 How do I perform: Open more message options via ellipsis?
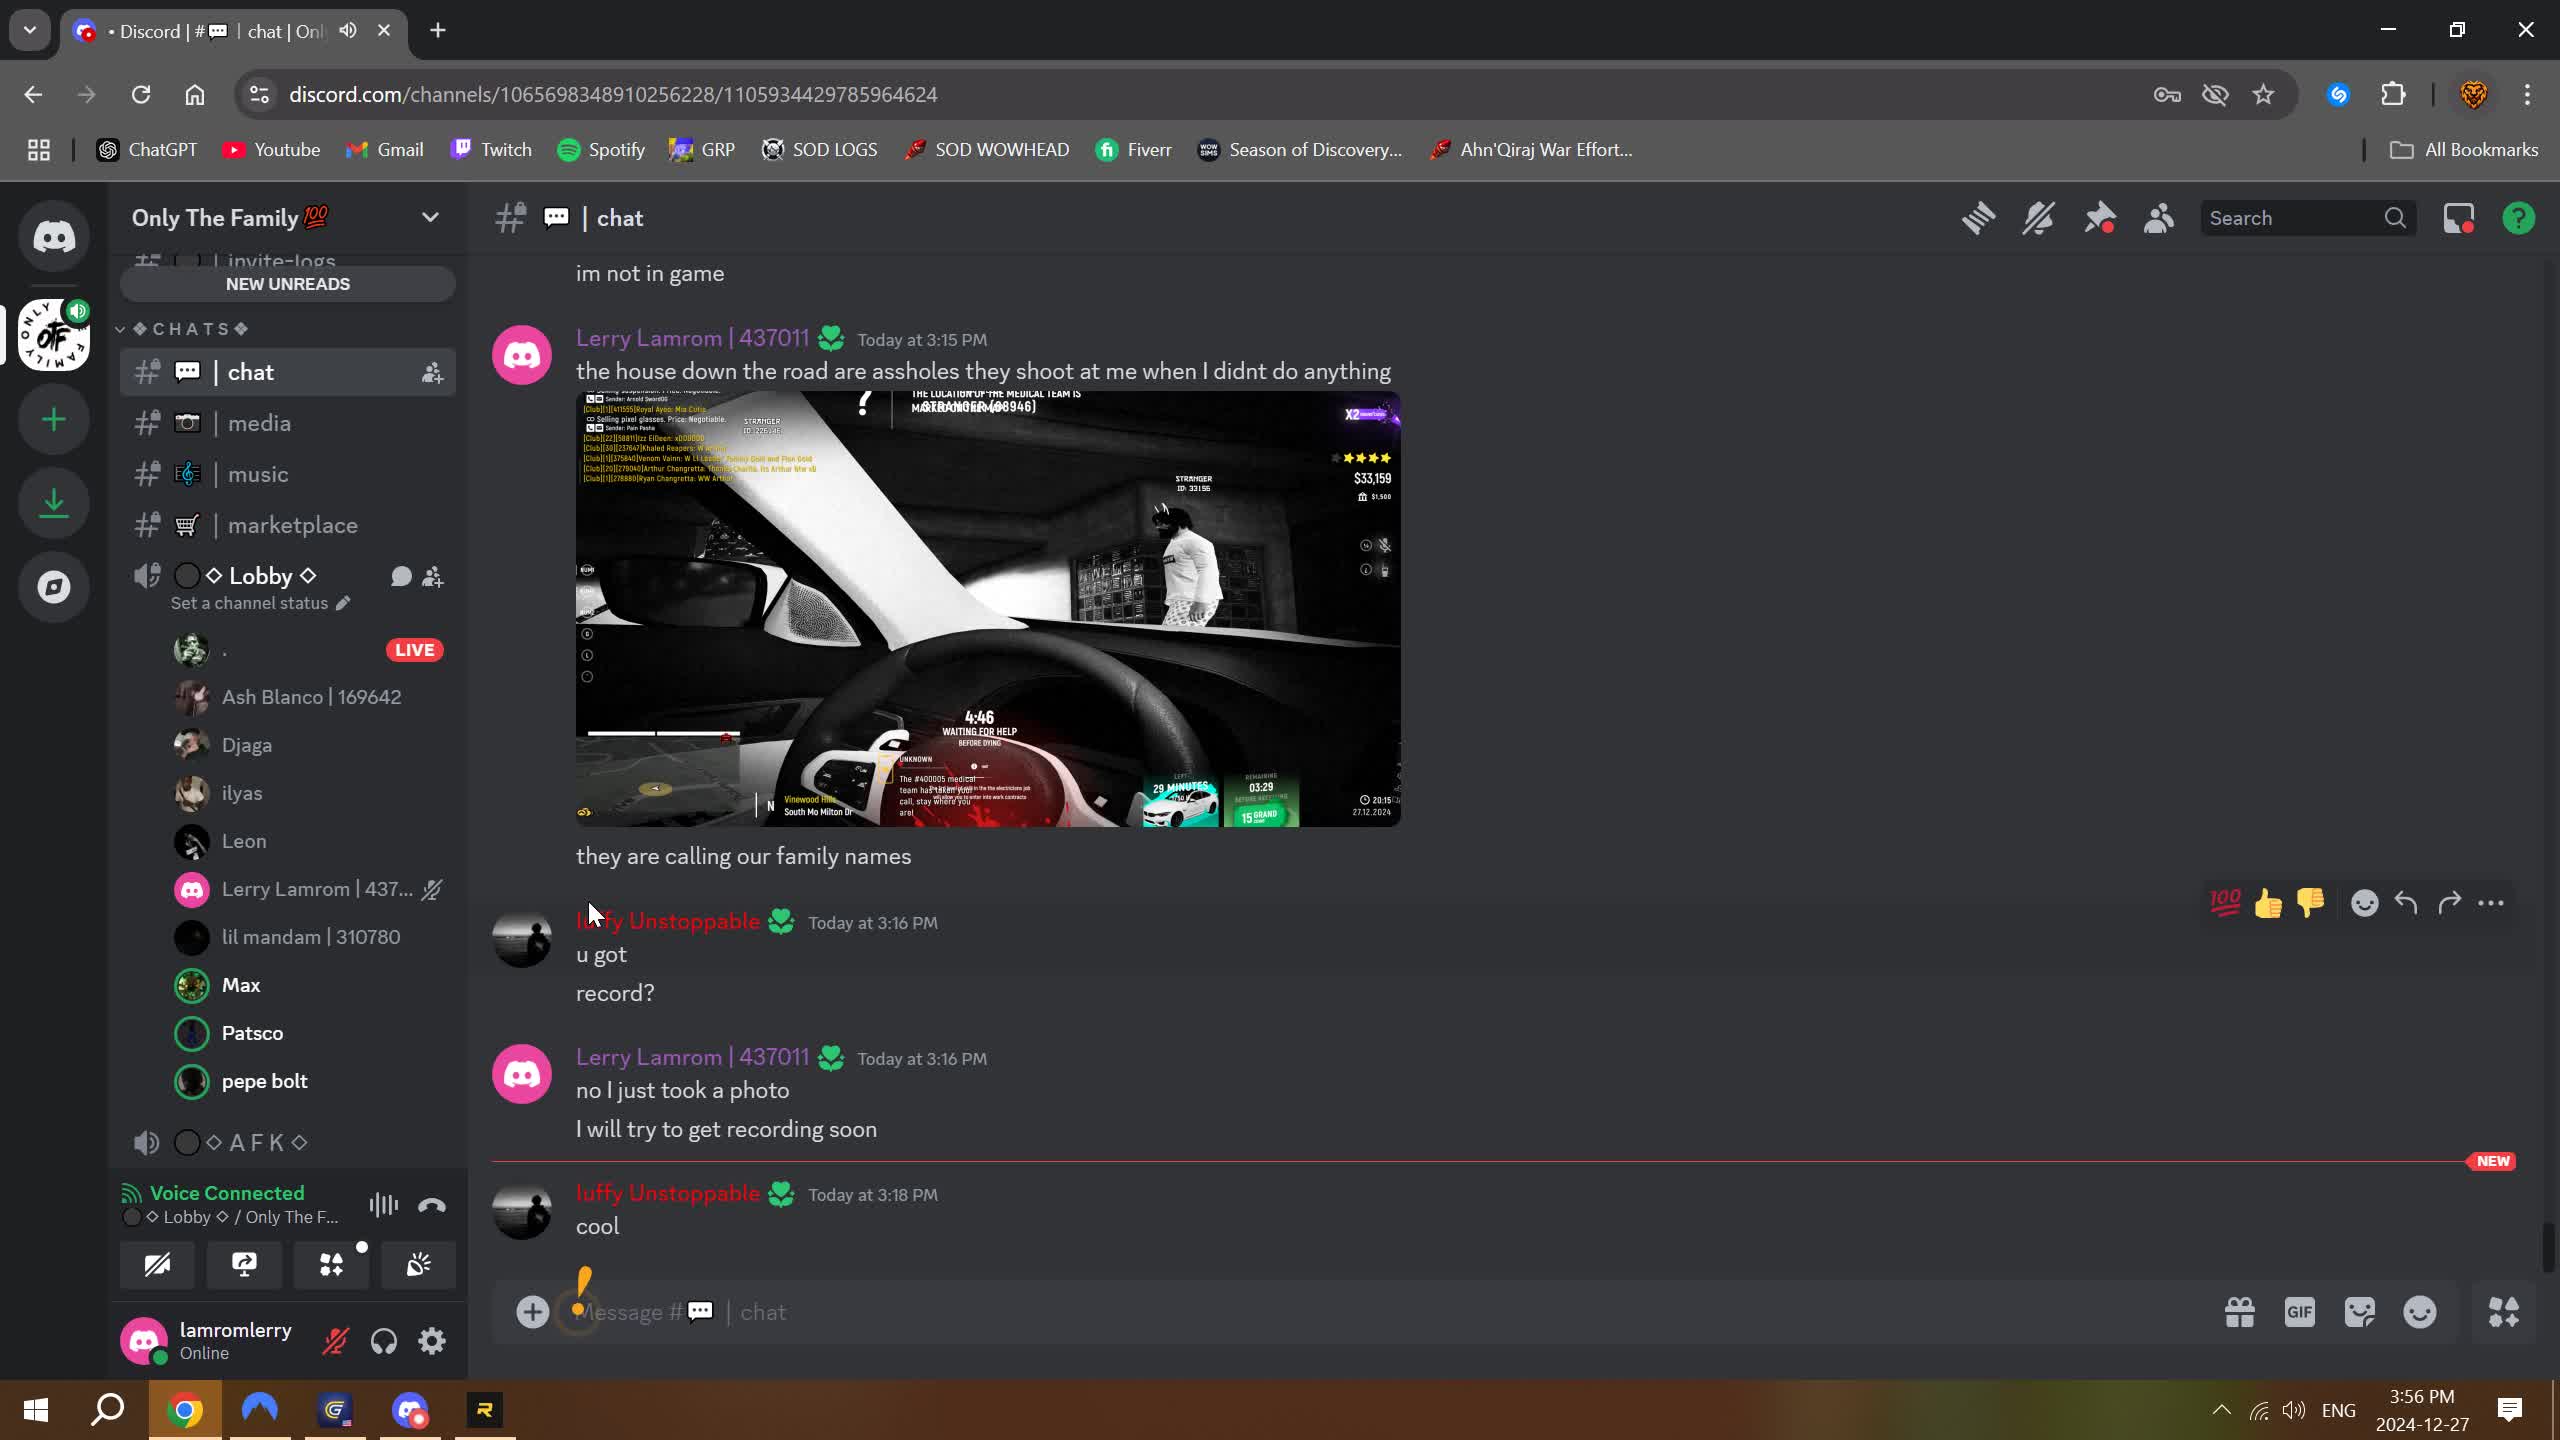pos(2491,903)
